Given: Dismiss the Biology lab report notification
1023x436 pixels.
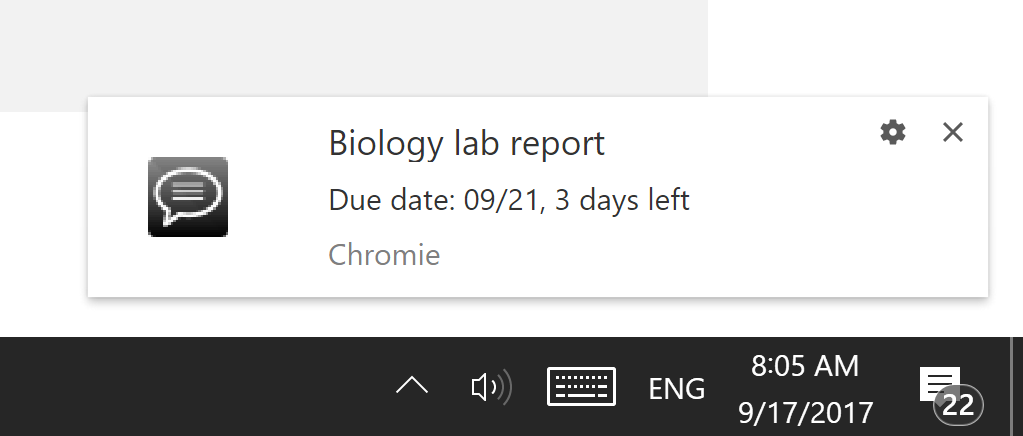Looking at the screenshot, I should point(953,132).
